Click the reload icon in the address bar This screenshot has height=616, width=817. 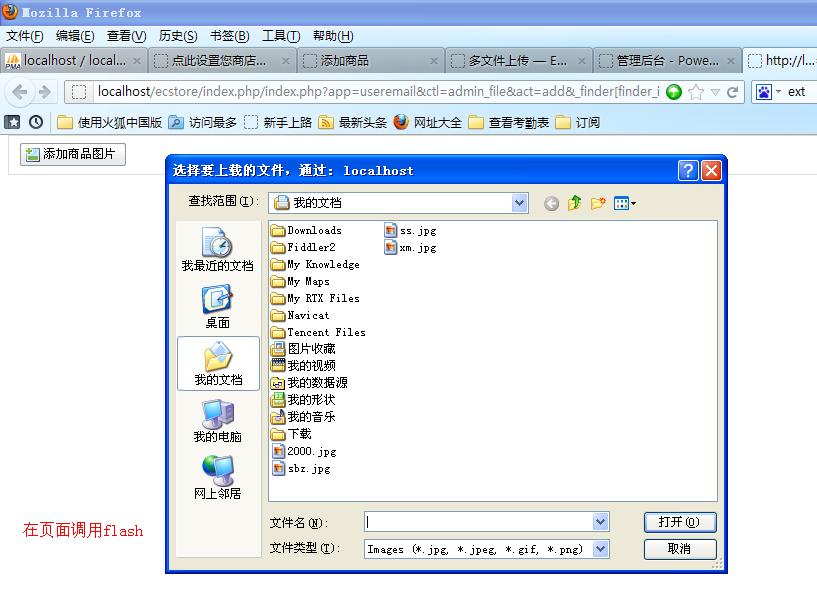coord(733,92)
